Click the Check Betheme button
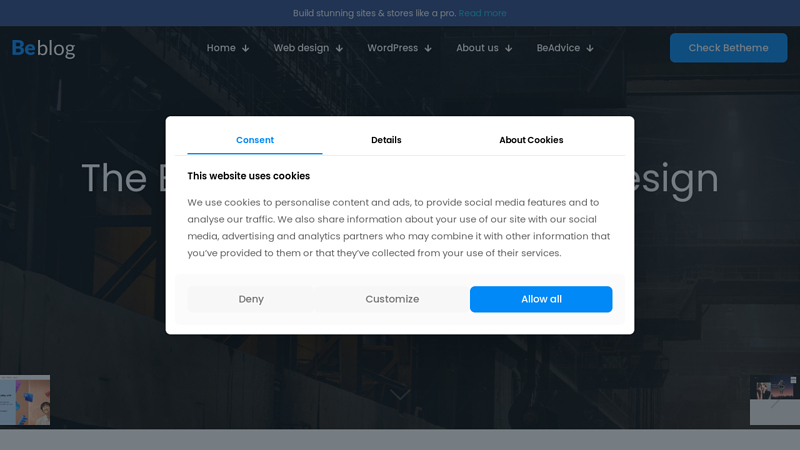The width and height of the screenshot is (800, 450). pos(728,48)
